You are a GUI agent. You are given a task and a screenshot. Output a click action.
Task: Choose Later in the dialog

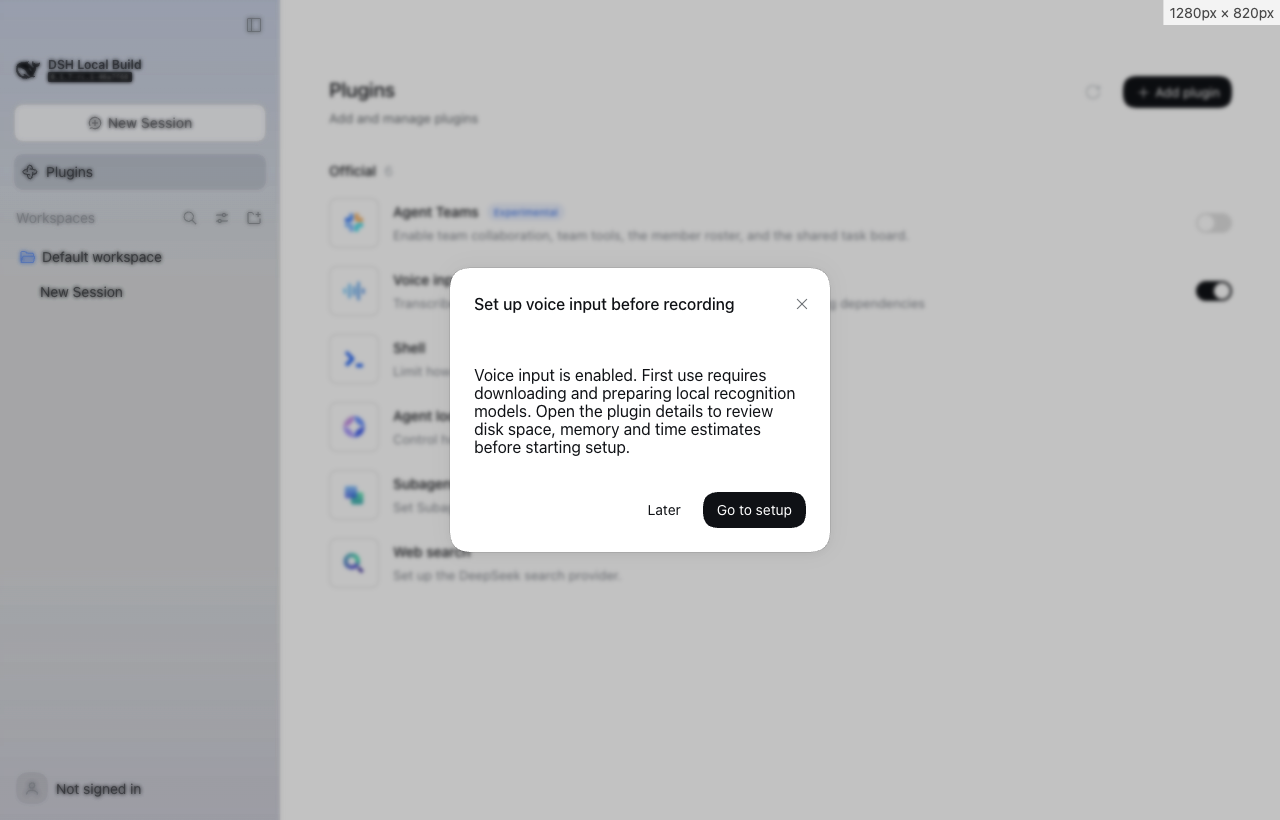[x=664, y=510]
